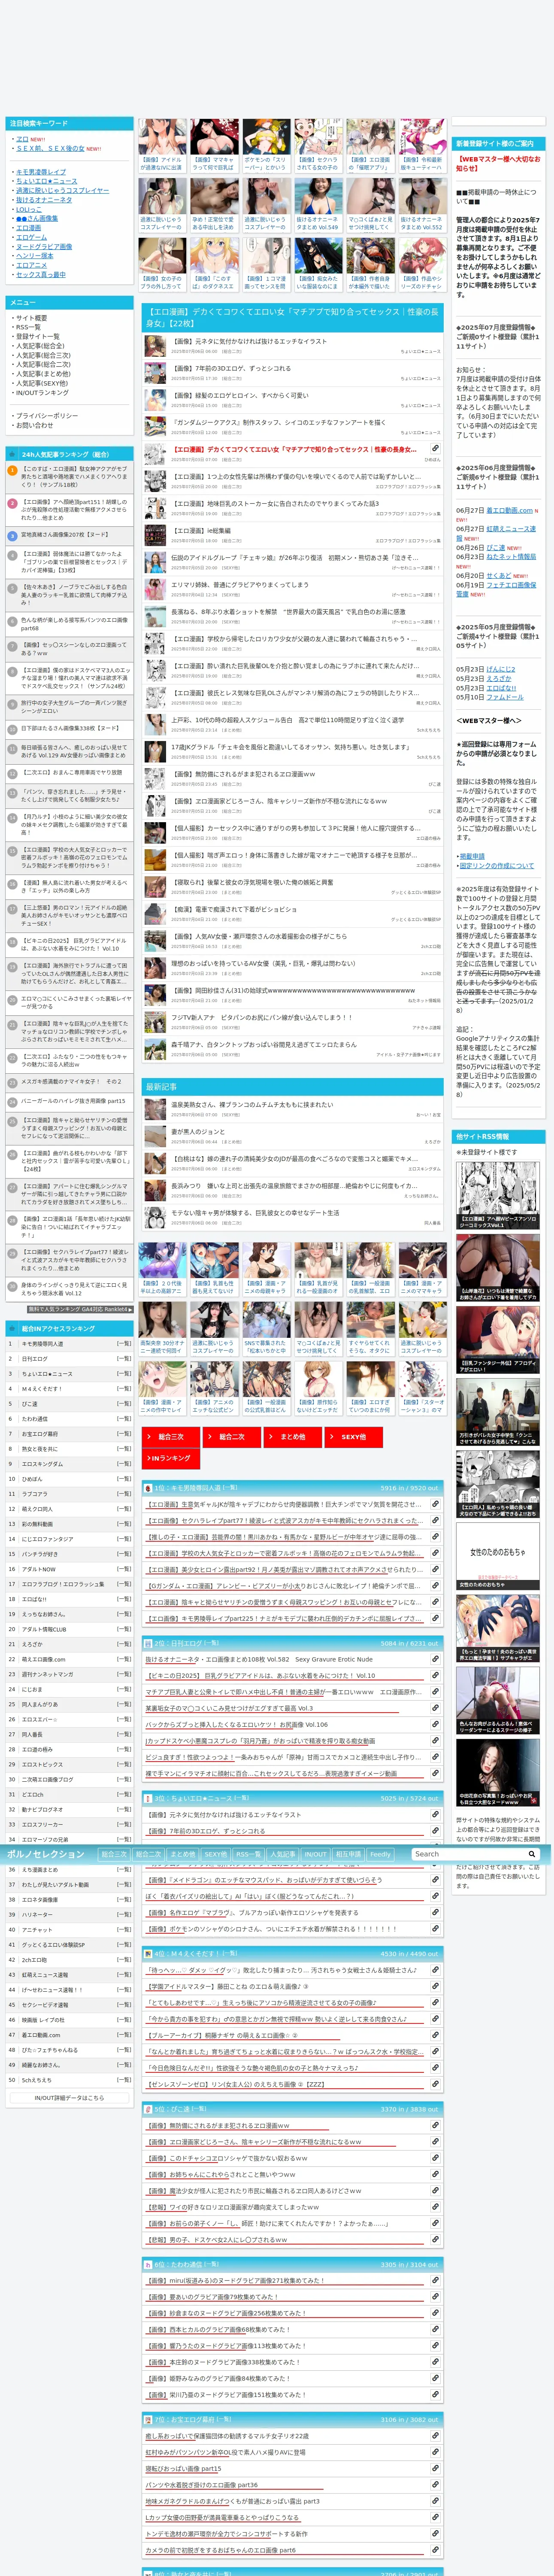This screenshot has height=2576, width=554.
Task: Click the magnifier search icon in sticky bar
Action: pyautogui.click(x=532, y=1854)
